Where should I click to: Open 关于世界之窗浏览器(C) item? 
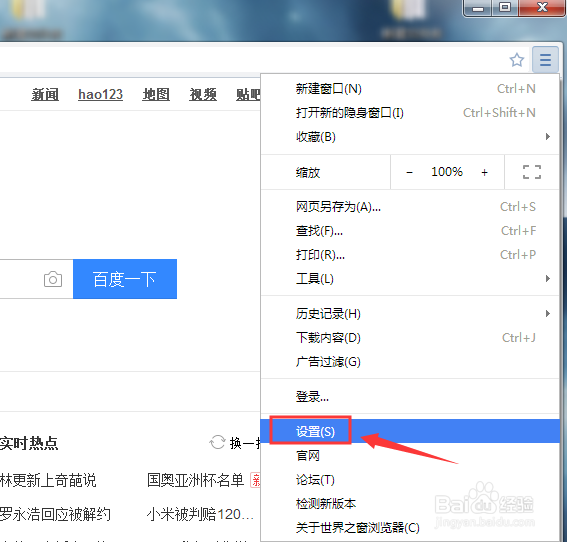click(x=410, y=528)
